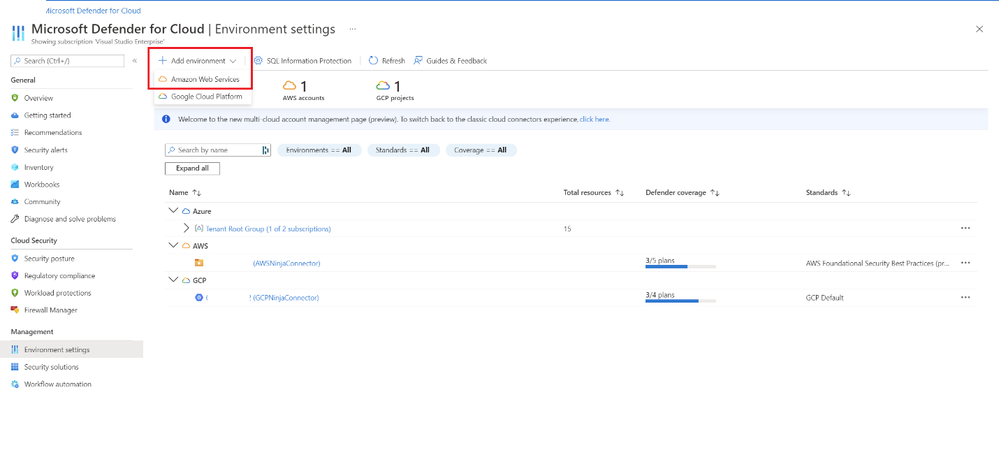Open more options for Tenant Root Group

(965, 228)
